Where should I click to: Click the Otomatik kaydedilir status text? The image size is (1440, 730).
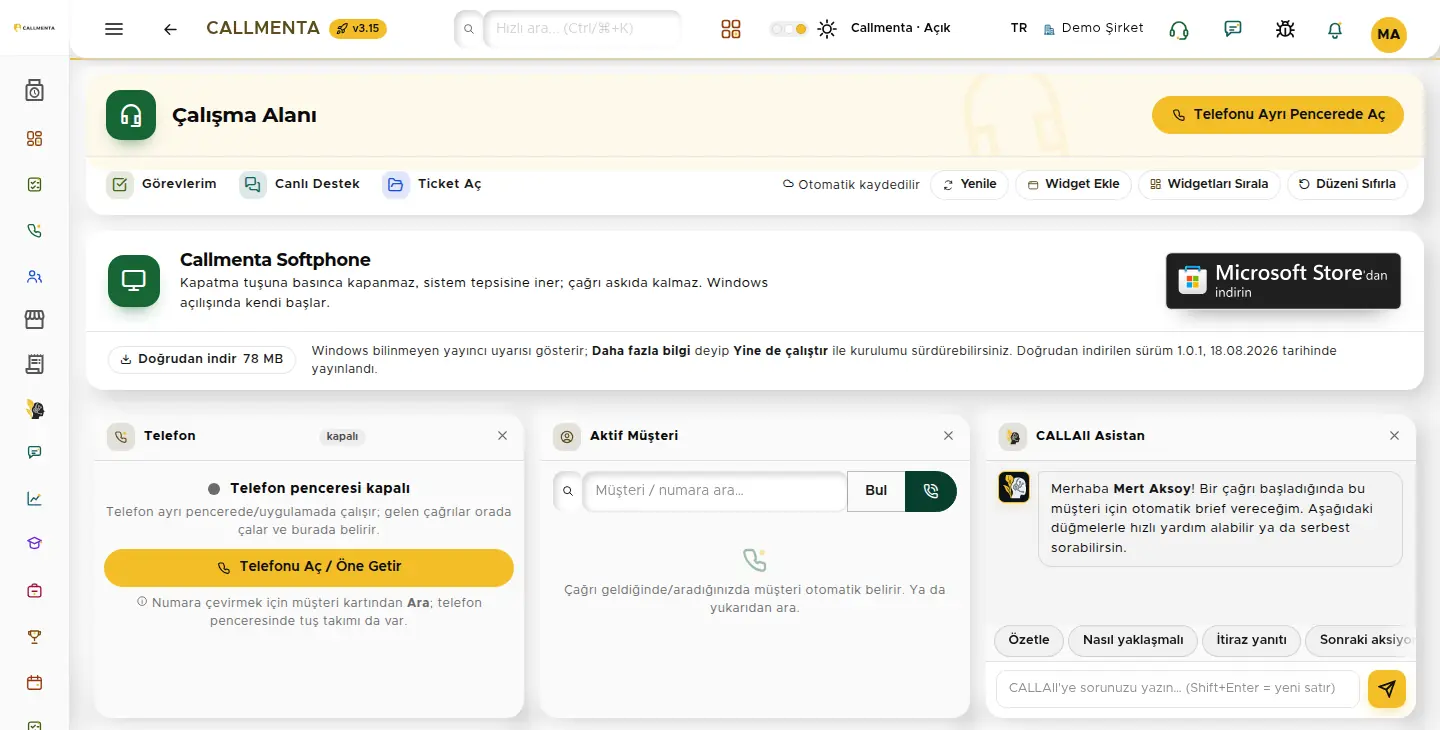(x=851, y=185)
